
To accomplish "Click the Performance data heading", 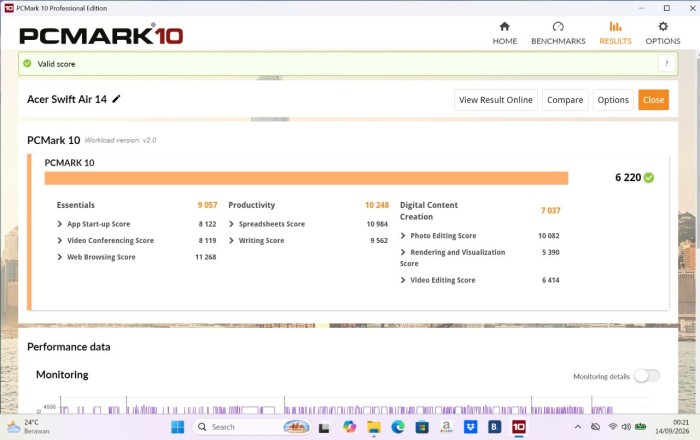I will point(69,347).
